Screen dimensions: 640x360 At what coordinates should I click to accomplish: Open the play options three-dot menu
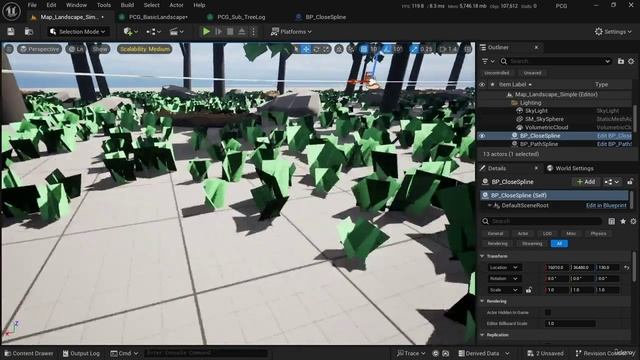(x=253, y=31)
